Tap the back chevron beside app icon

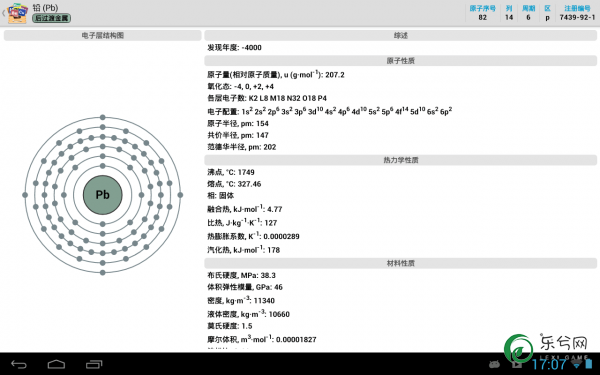point(3,13)
